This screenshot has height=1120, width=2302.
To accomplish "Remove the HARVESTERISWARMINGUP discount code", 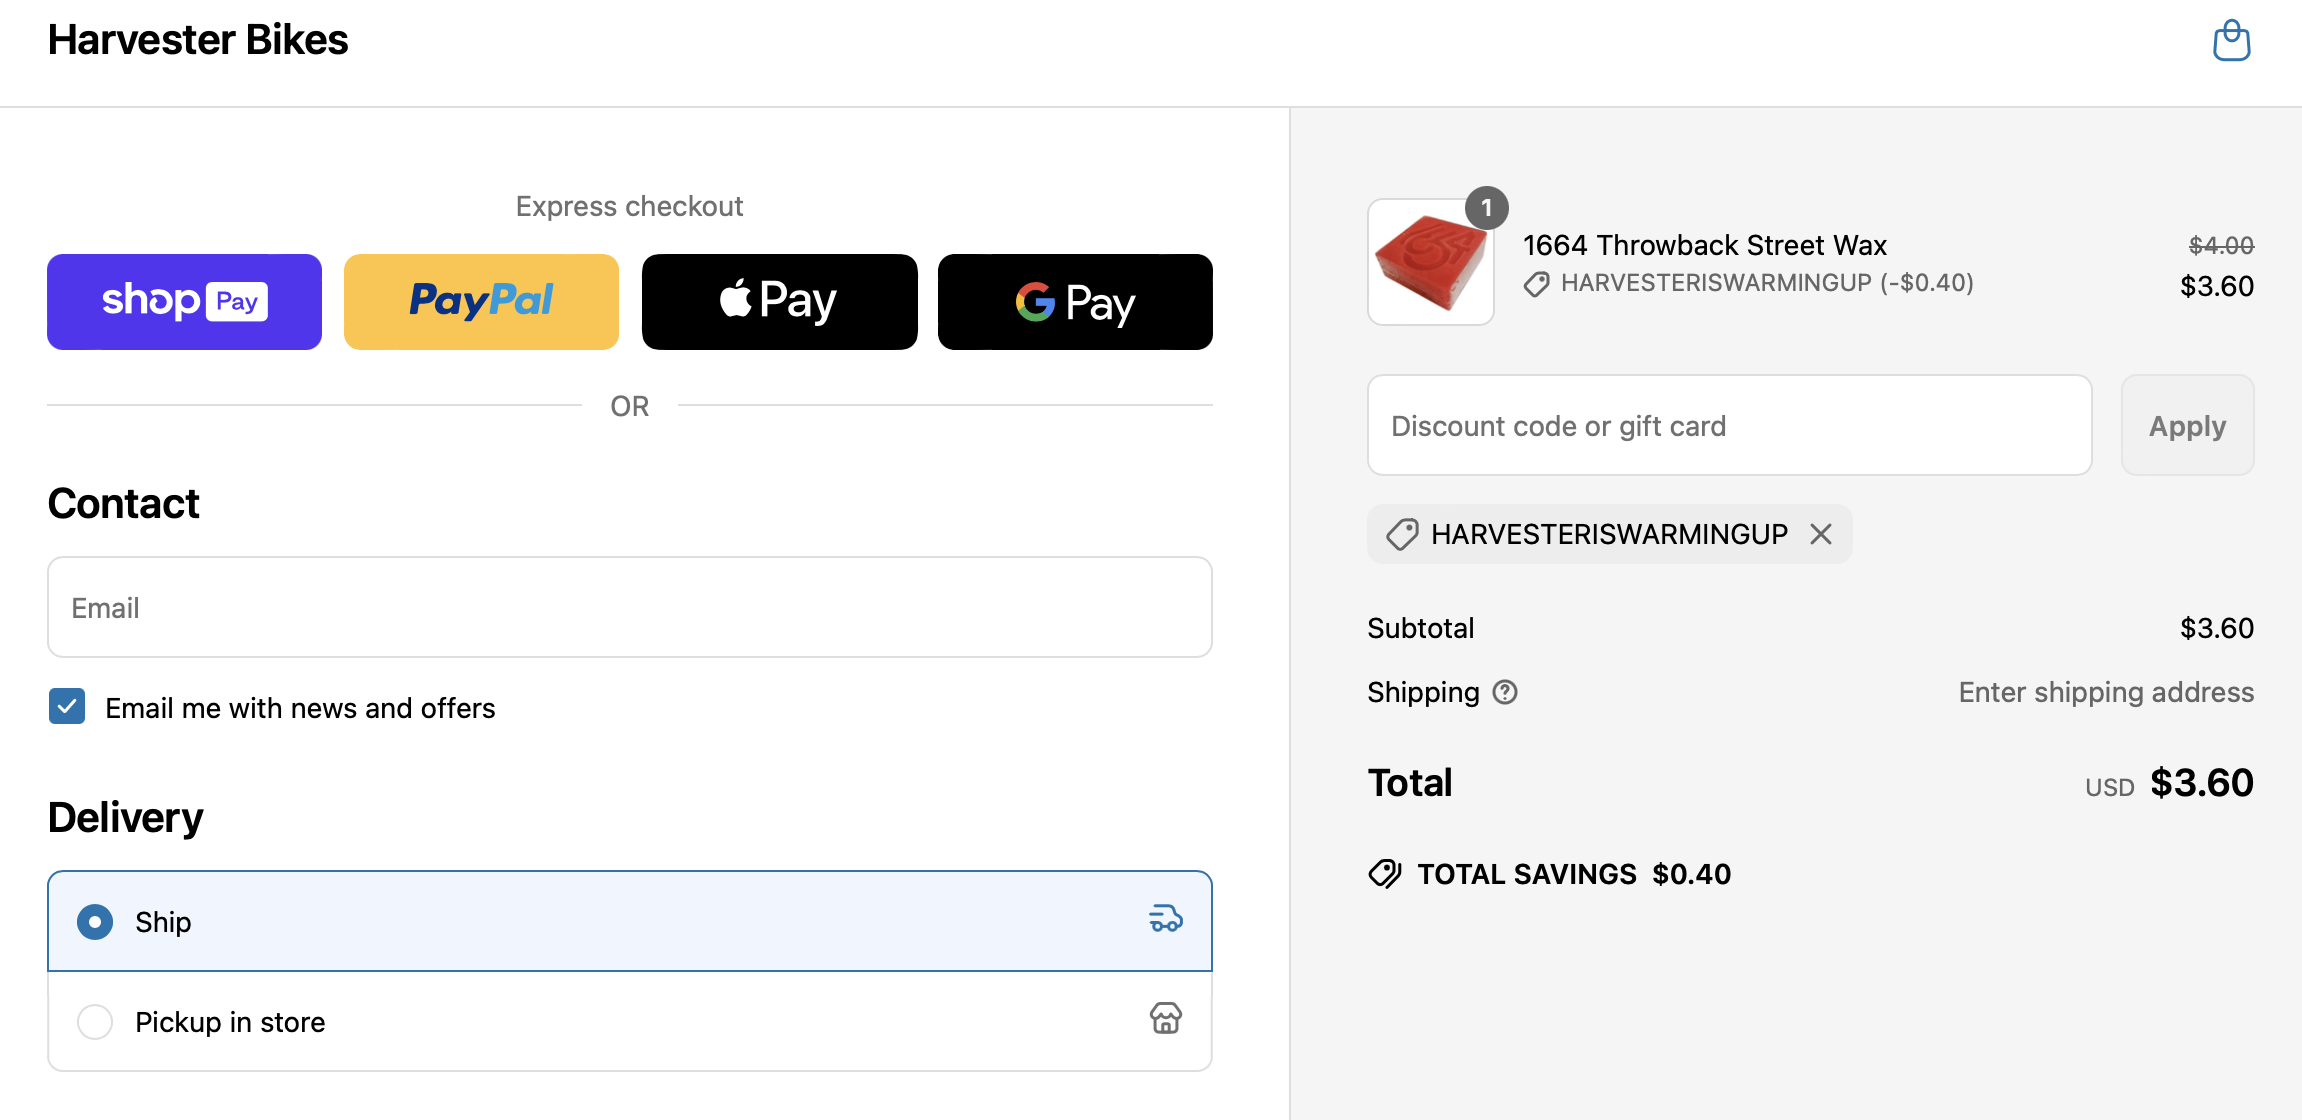I will (x=1821, y=534).
